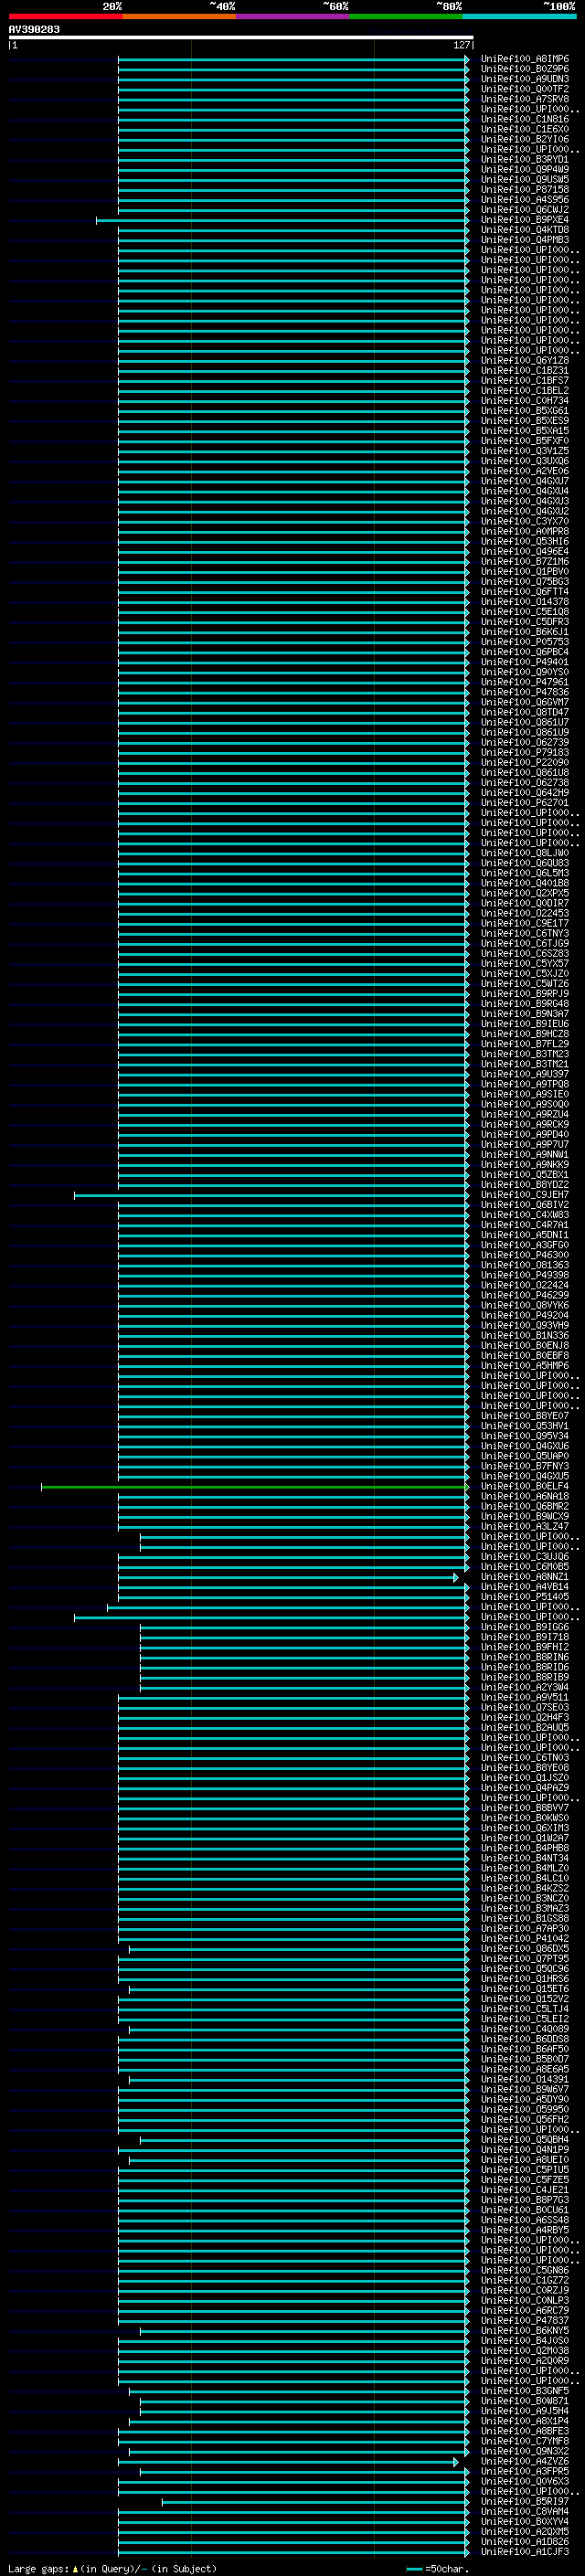Click the purple ~60% identity legend segment
This screenshot has height=2576, width=585.
[292, 16]
